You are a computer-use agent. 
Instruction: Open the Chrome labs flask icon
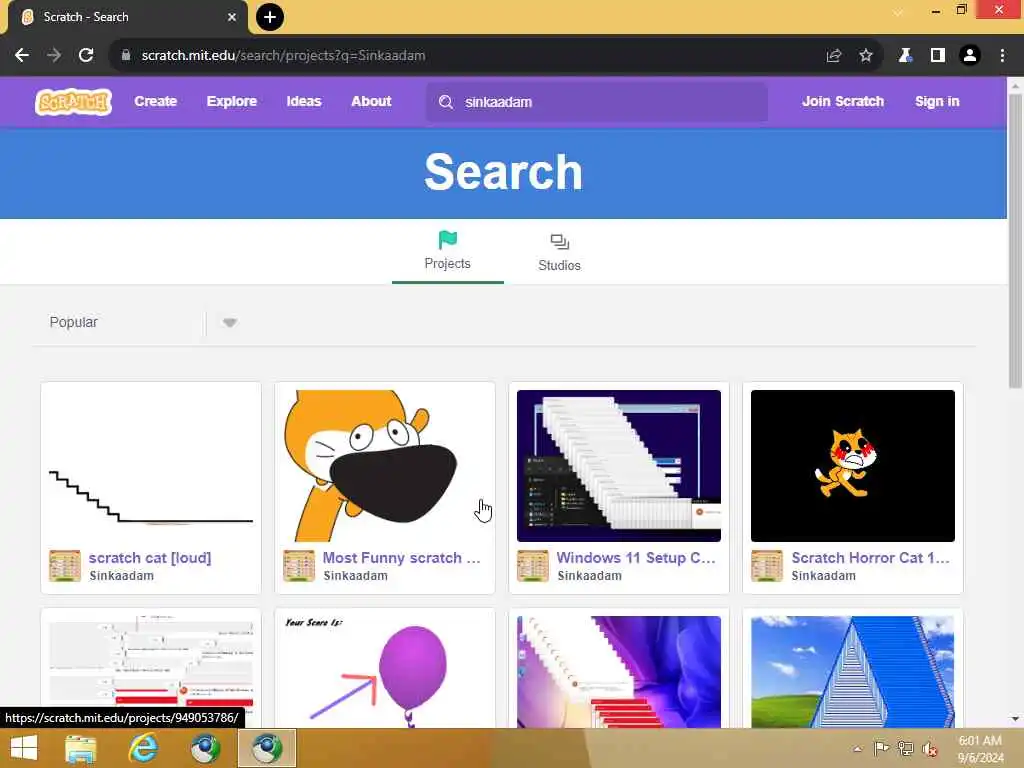coord(905,56)
